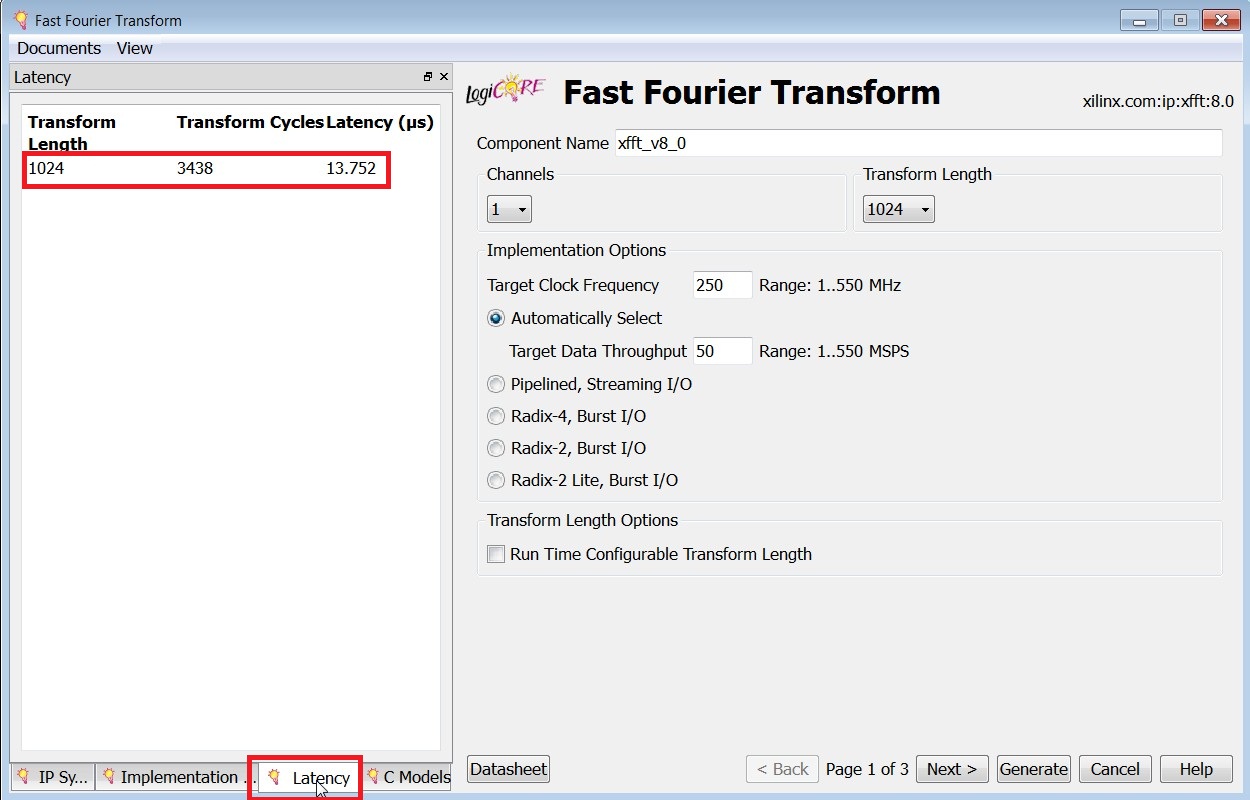
Task: Click the lightbulb icon on the IP Sy... tab
Action: pos(22,777)
